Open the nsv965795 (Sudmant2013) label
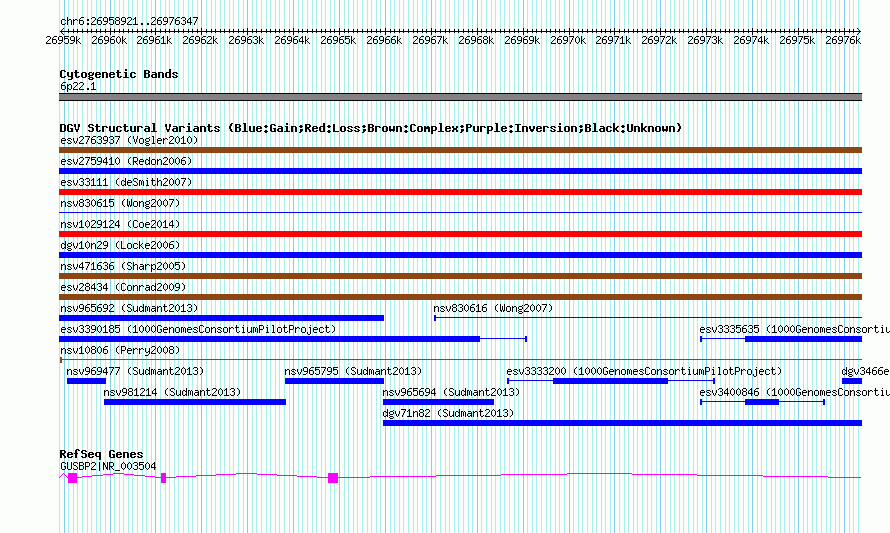The width and height of the screenshot is (890, 533). point(353,371)
